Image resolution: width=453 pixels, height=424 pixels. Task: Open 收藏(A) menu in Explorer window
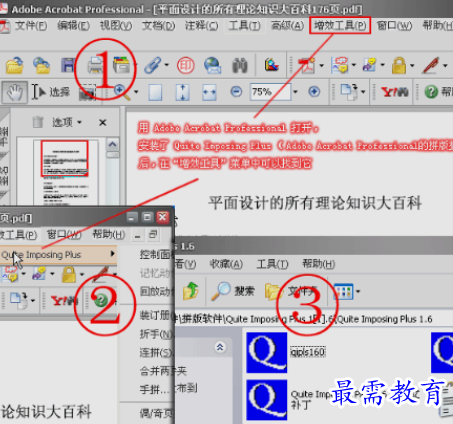click(x=226, y=264)
